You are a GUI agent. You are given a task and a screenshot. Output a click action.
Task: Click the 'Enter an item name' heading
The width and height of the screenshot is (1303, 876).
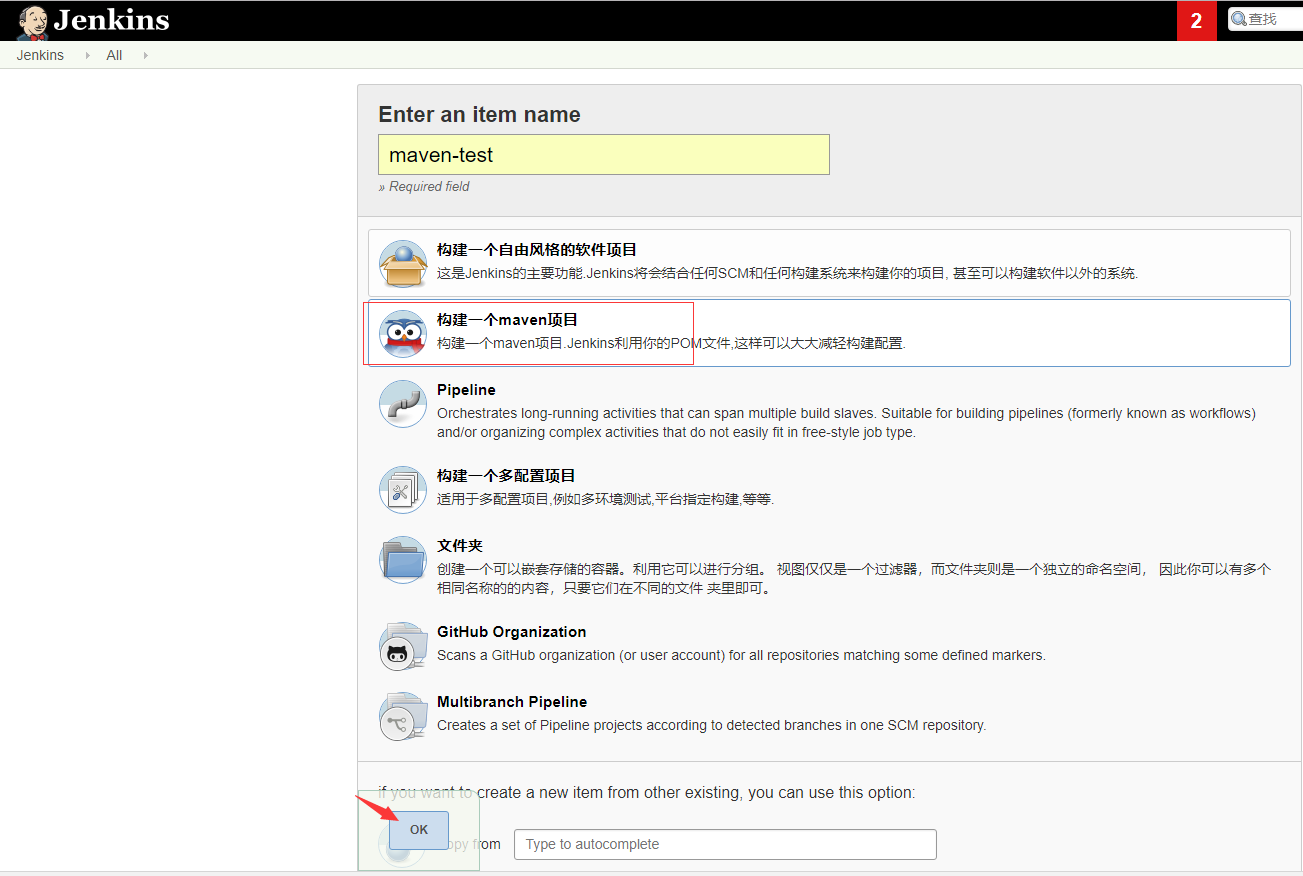479,115
